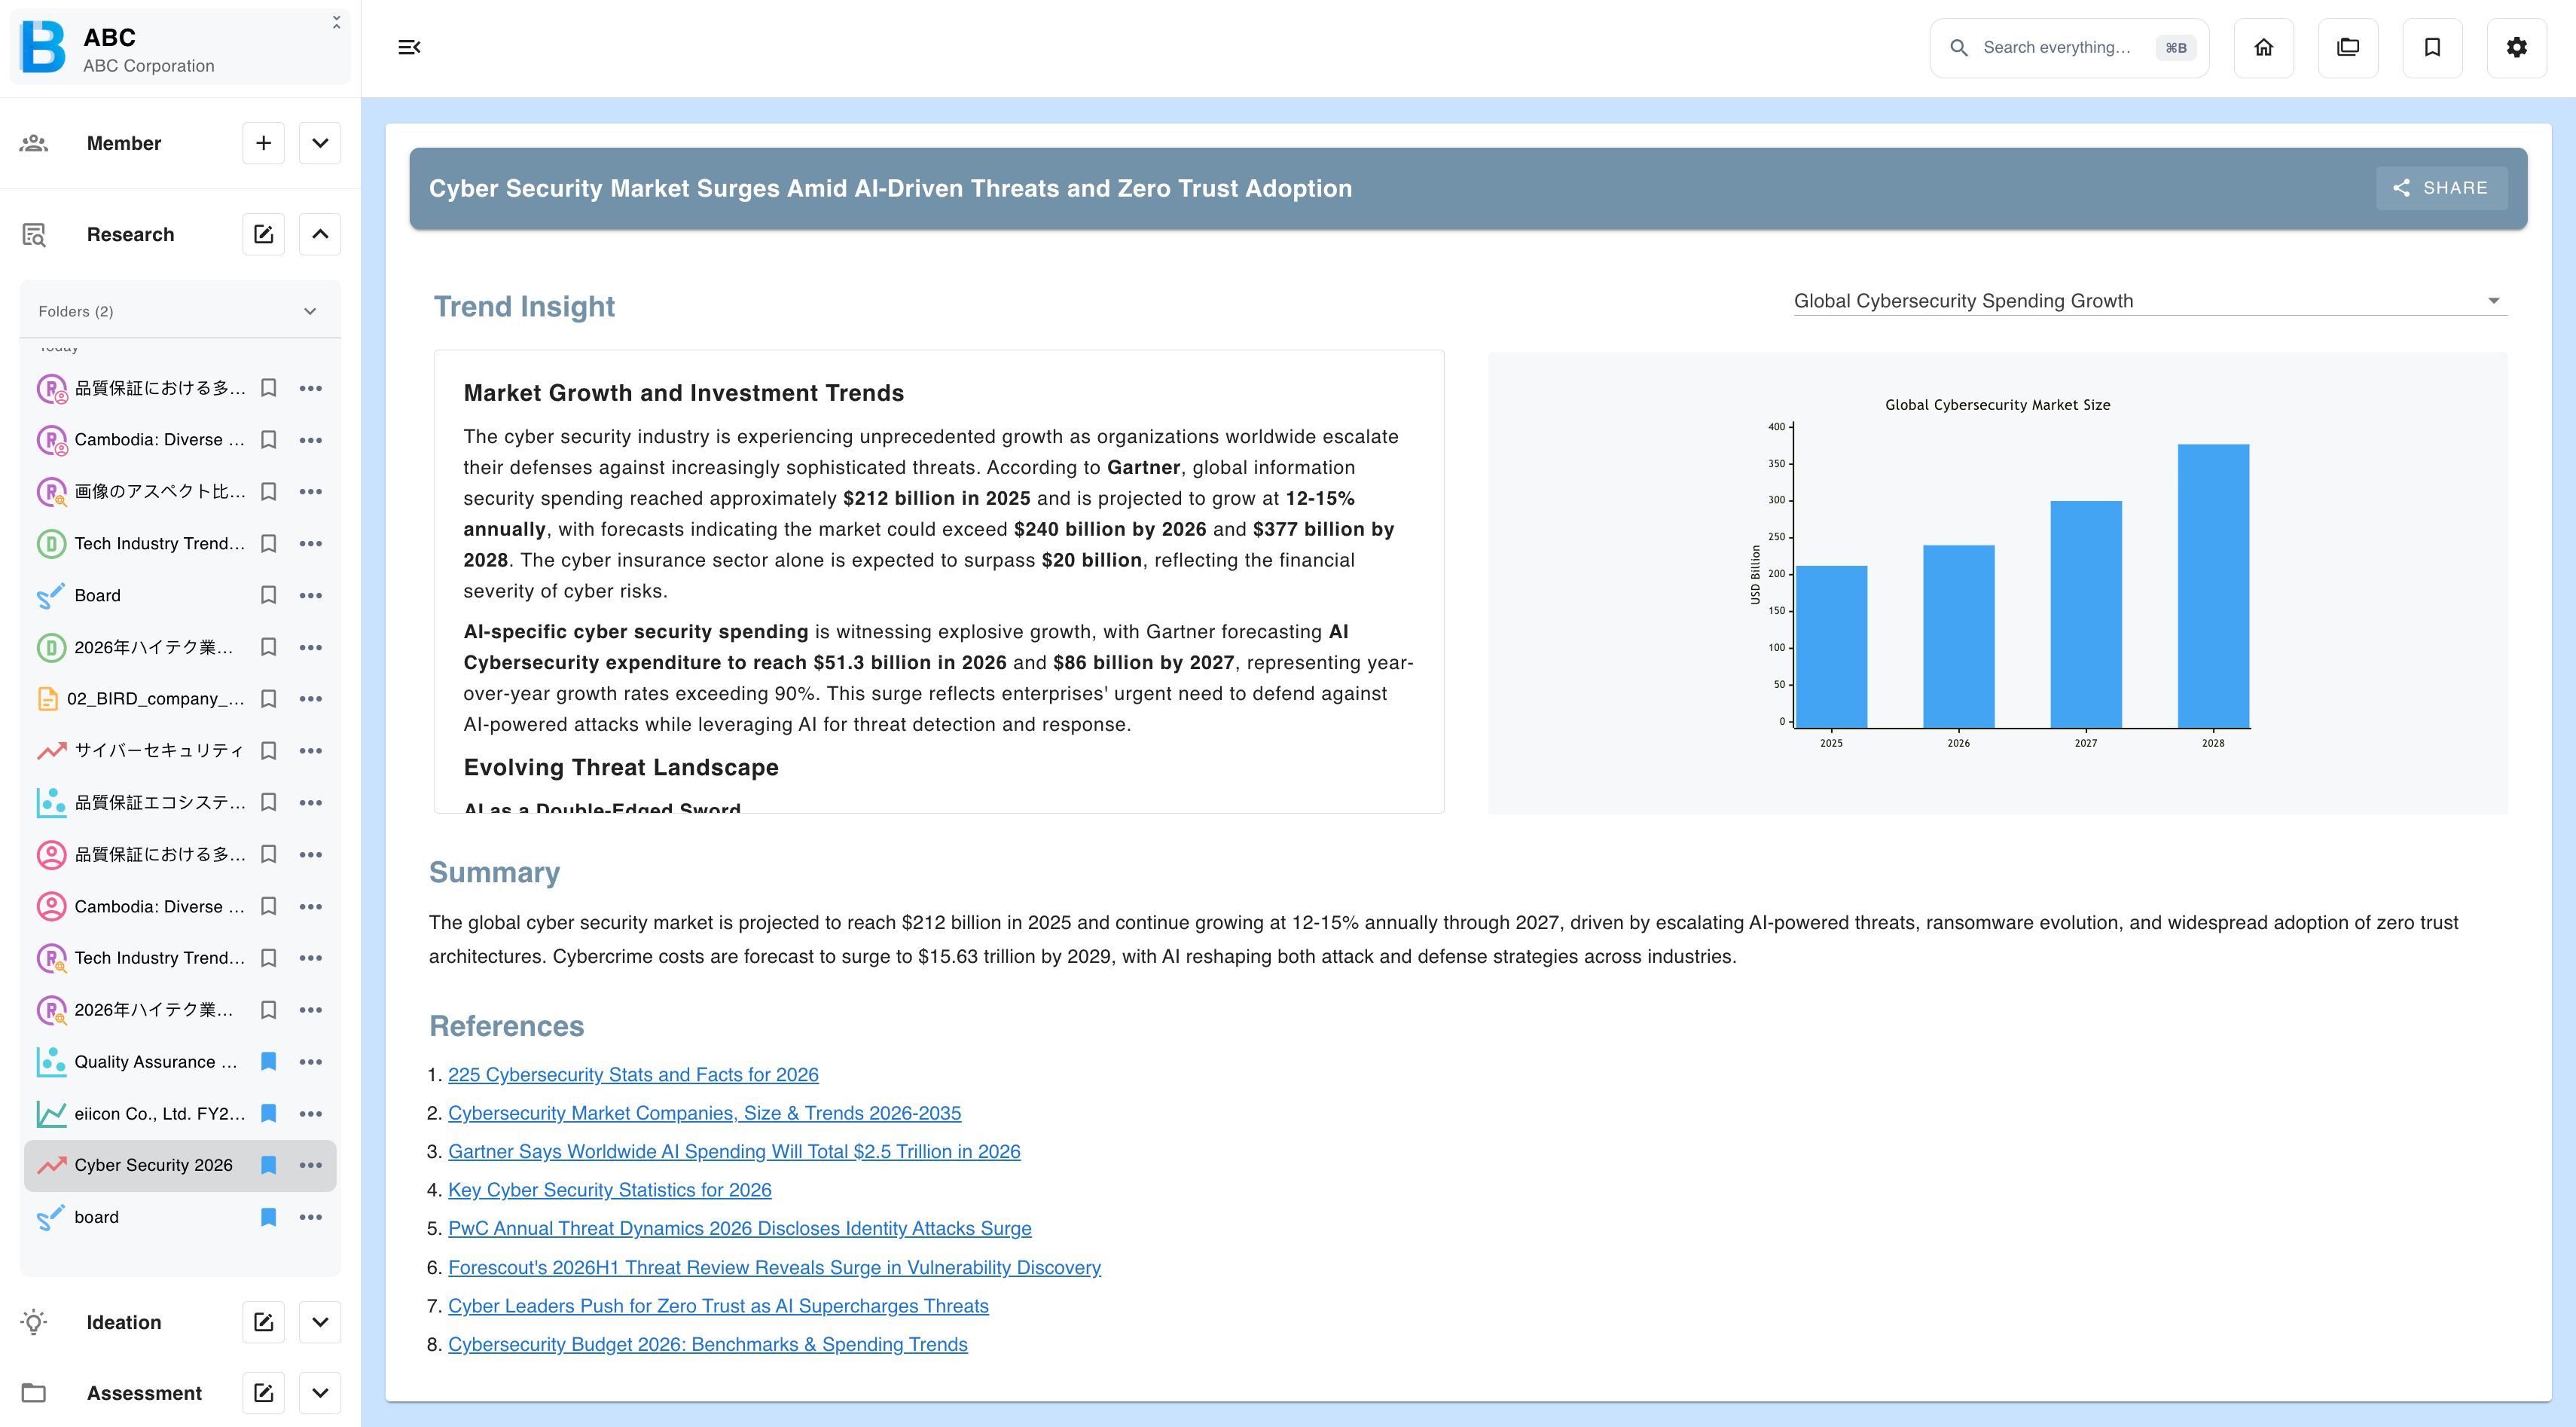Toggle the ABC workspace switcher arrows
Image resolution: width=2576 pixels, height=1427 pixels.
(x=336, y=22)
